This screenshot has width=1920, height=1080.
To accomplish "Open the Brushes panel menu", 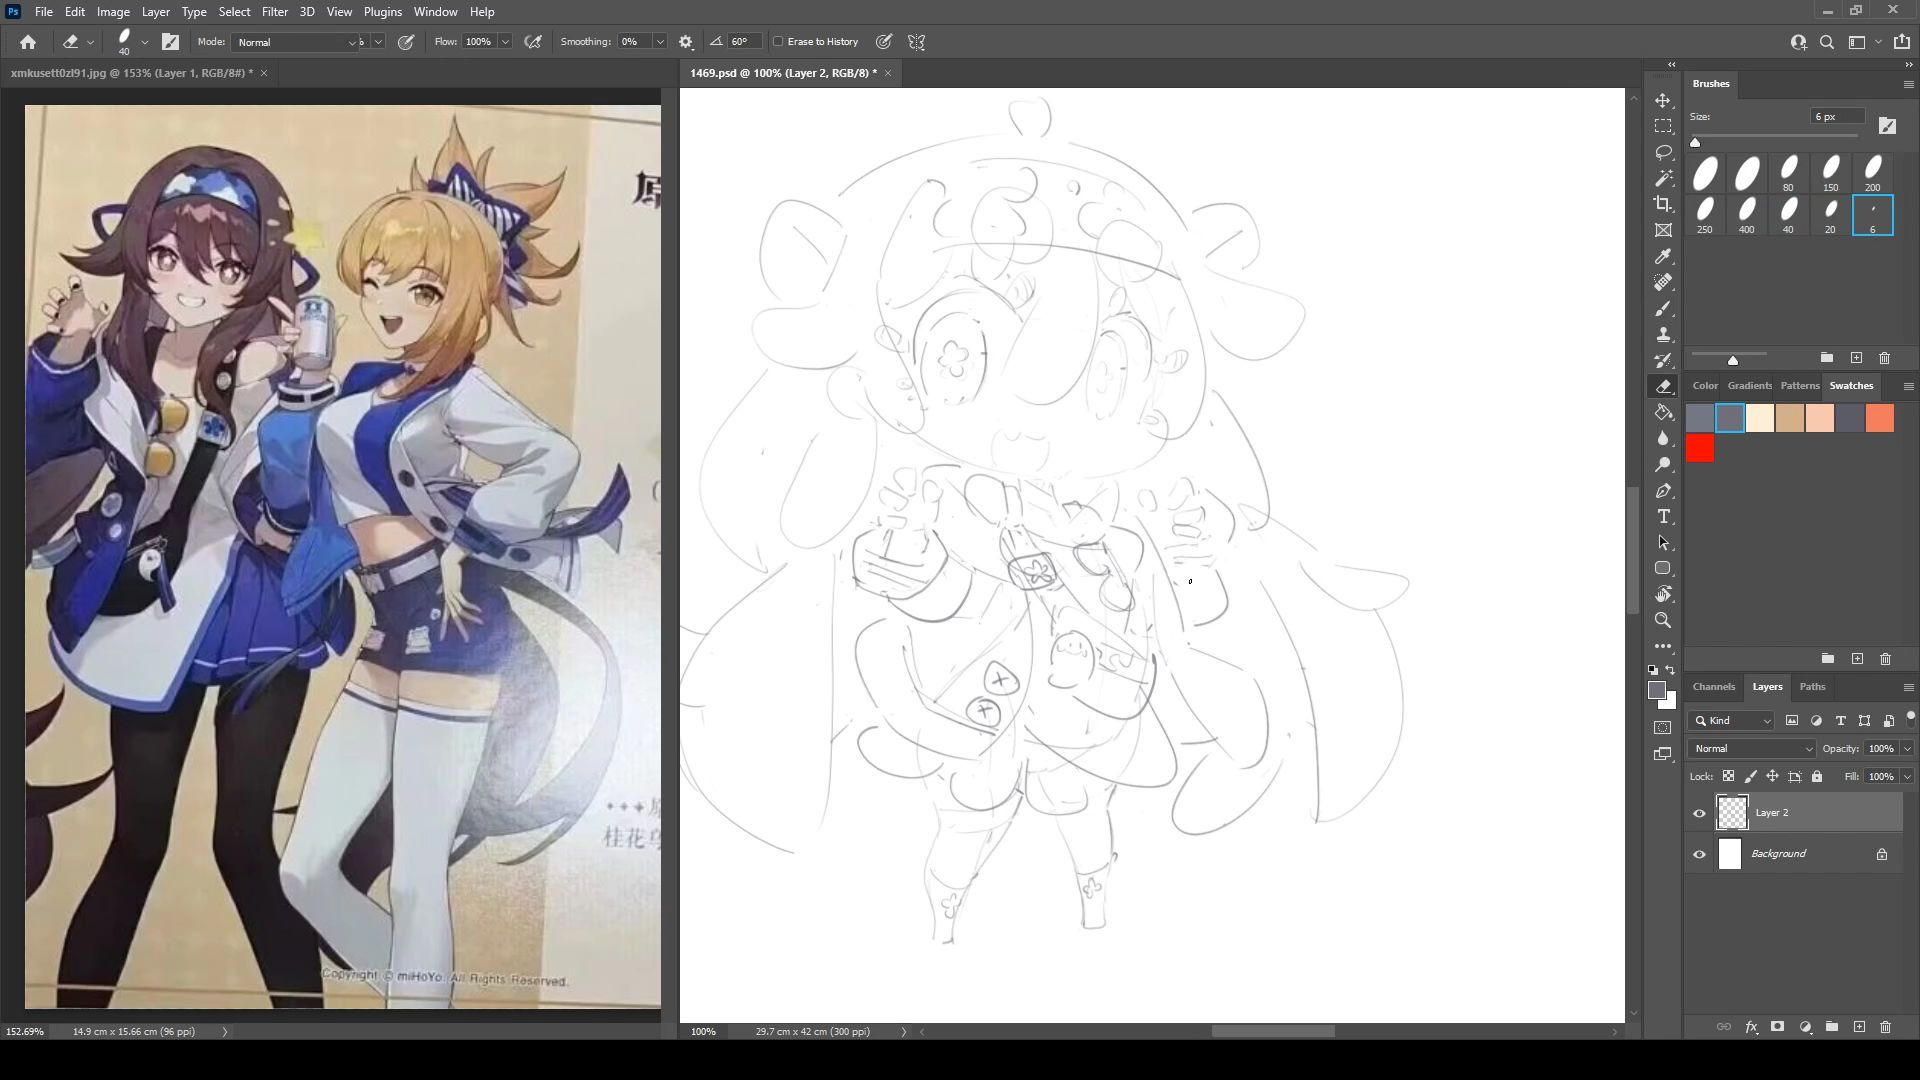I will tap(1908, 84).
